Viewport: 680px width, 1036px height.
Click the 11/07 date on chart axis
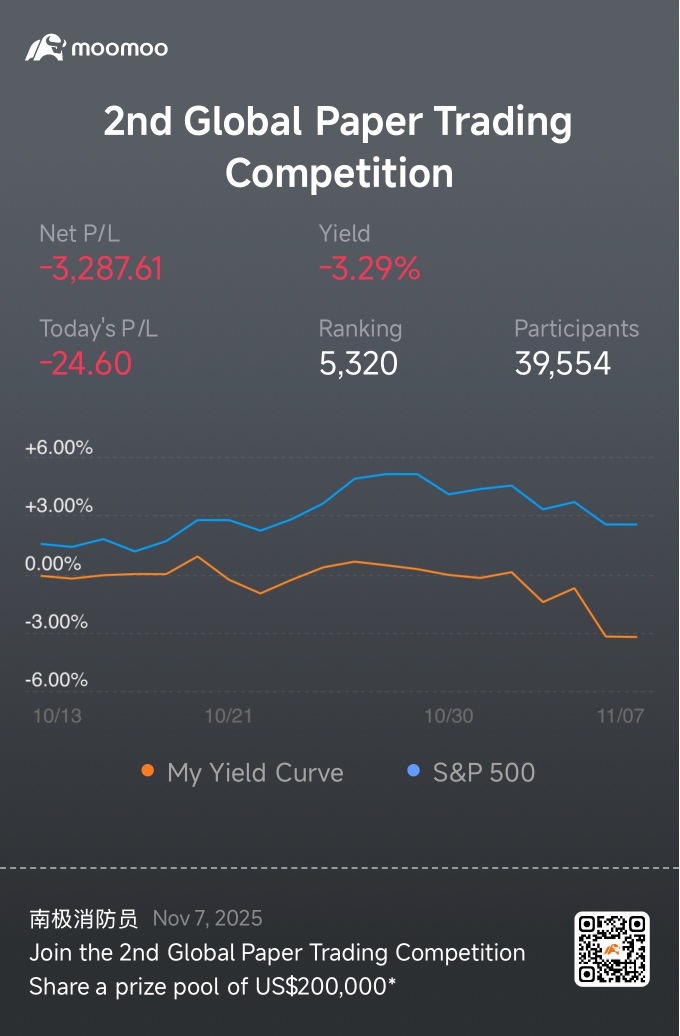619,716
